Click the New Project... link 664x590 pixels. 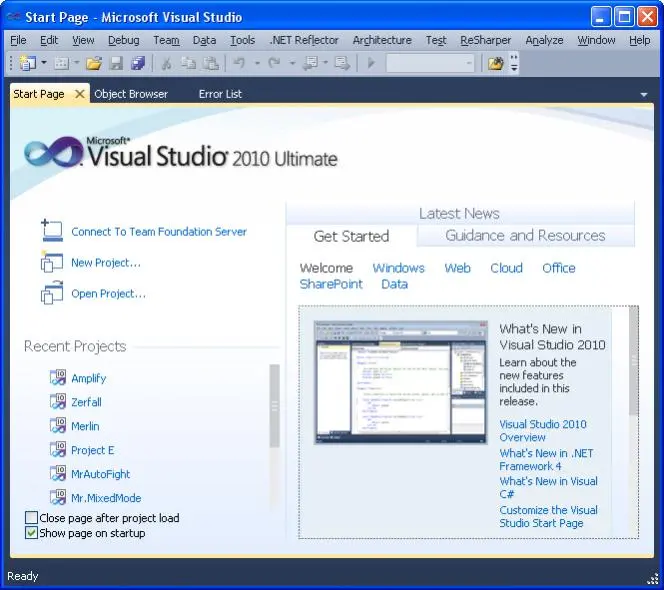[106, 263]
